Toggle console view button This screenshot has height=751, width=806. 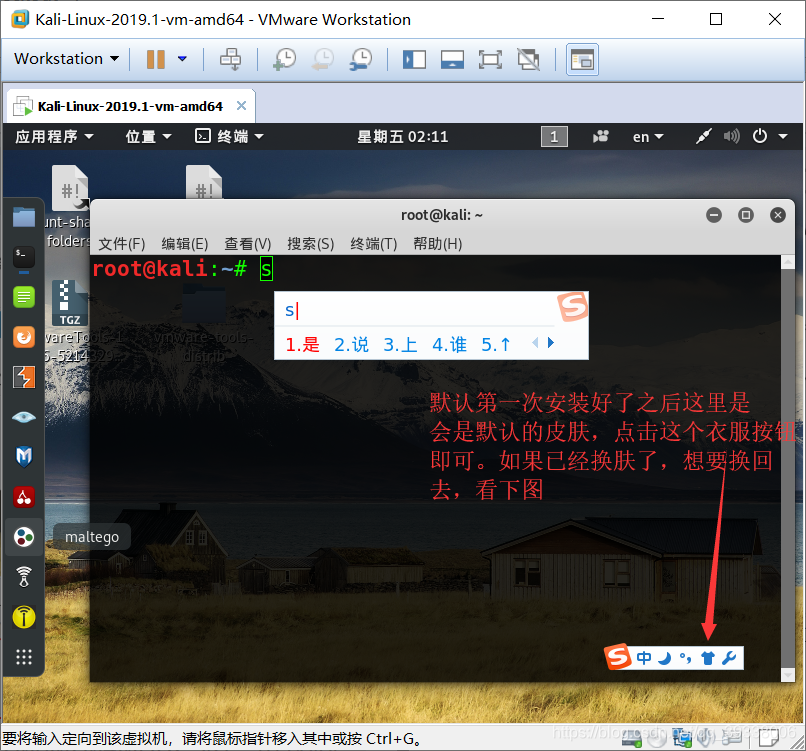tap(582, 60)
